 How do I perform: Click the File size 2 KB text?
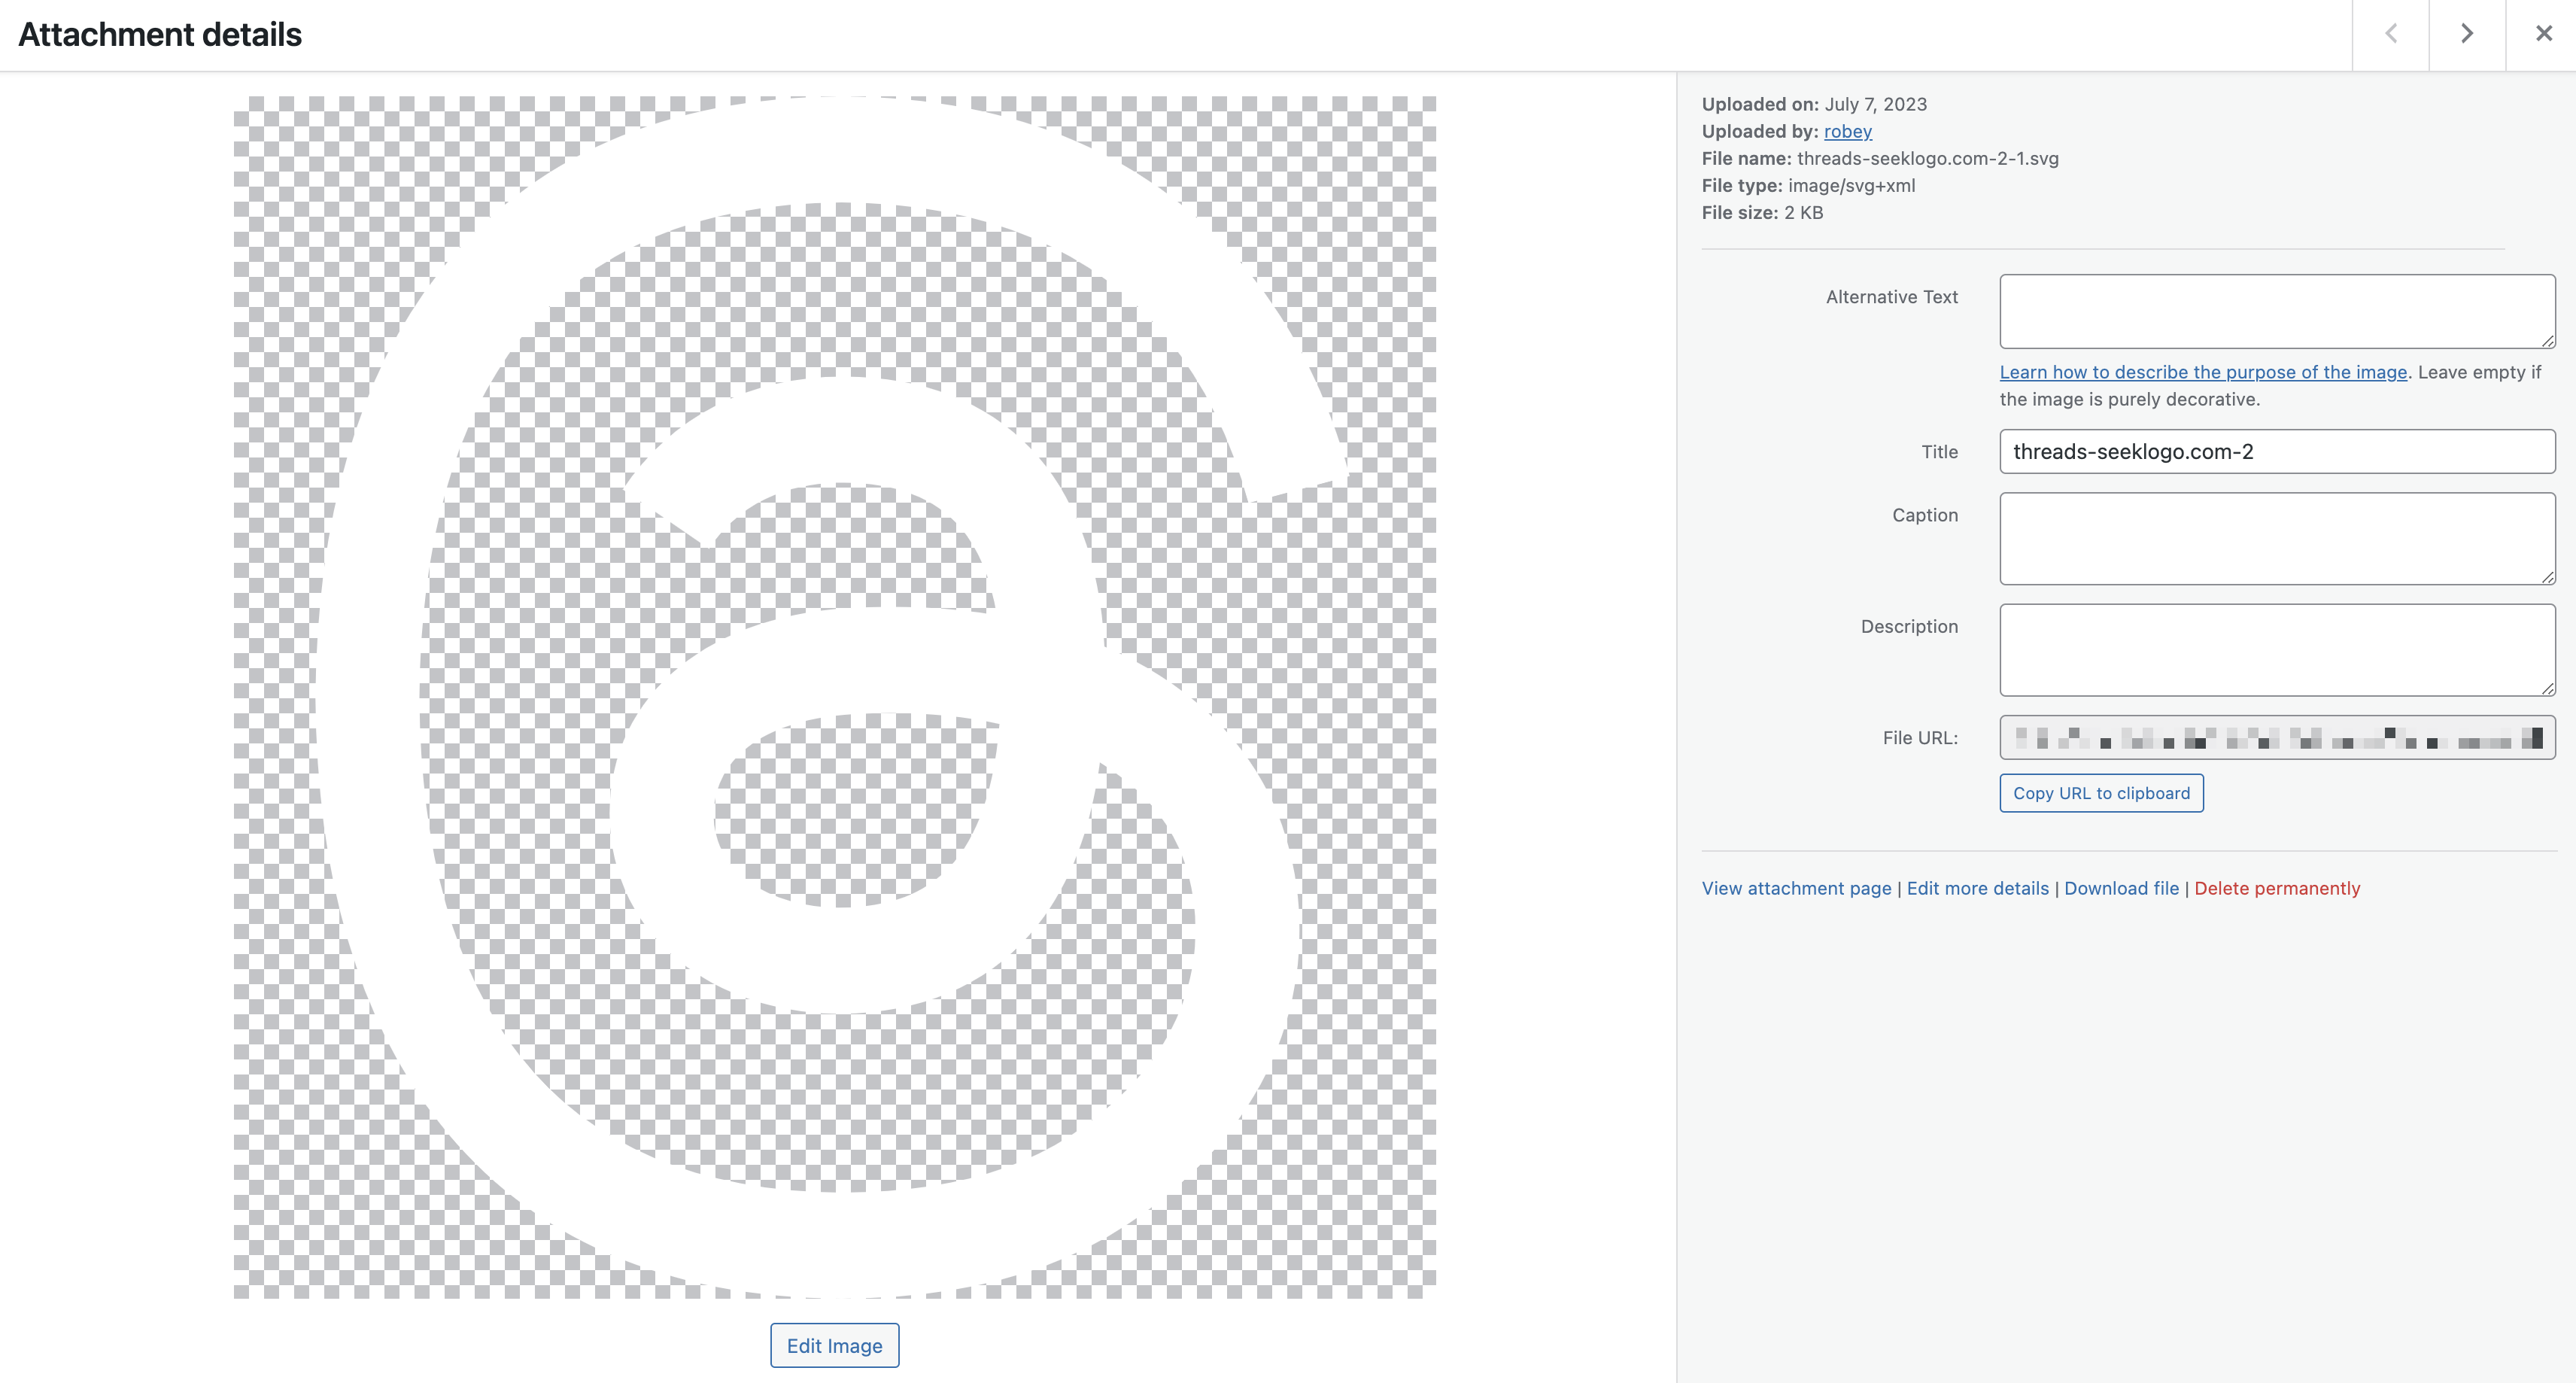pos(1762,212)
